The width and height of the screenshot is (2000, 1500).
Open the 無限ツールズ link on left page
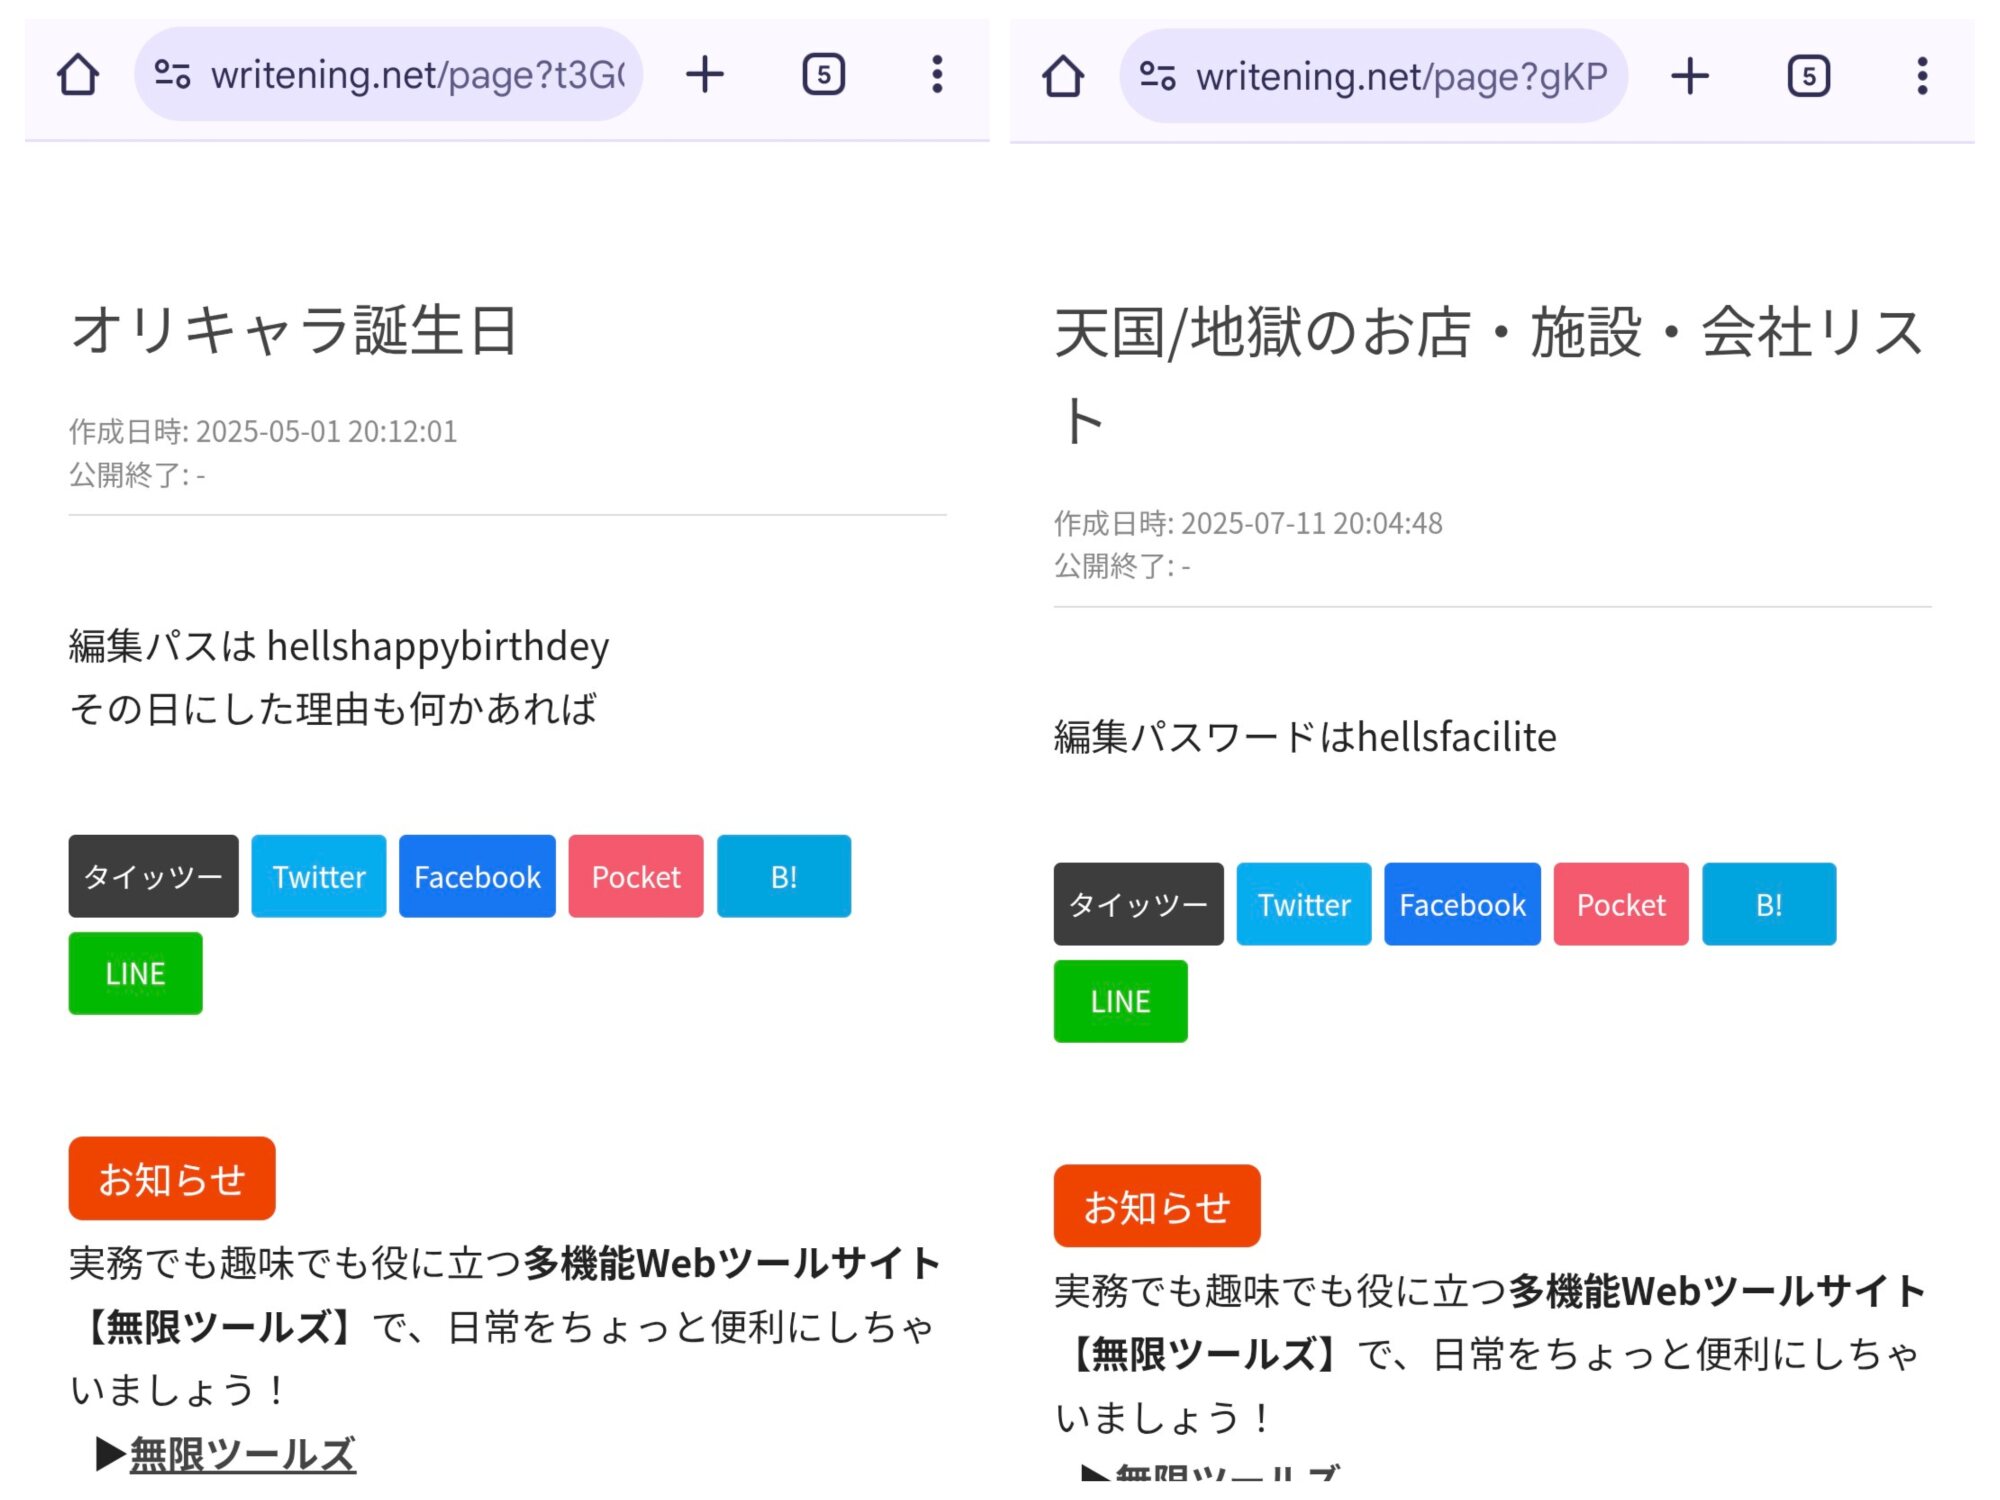click(242, 1454)
